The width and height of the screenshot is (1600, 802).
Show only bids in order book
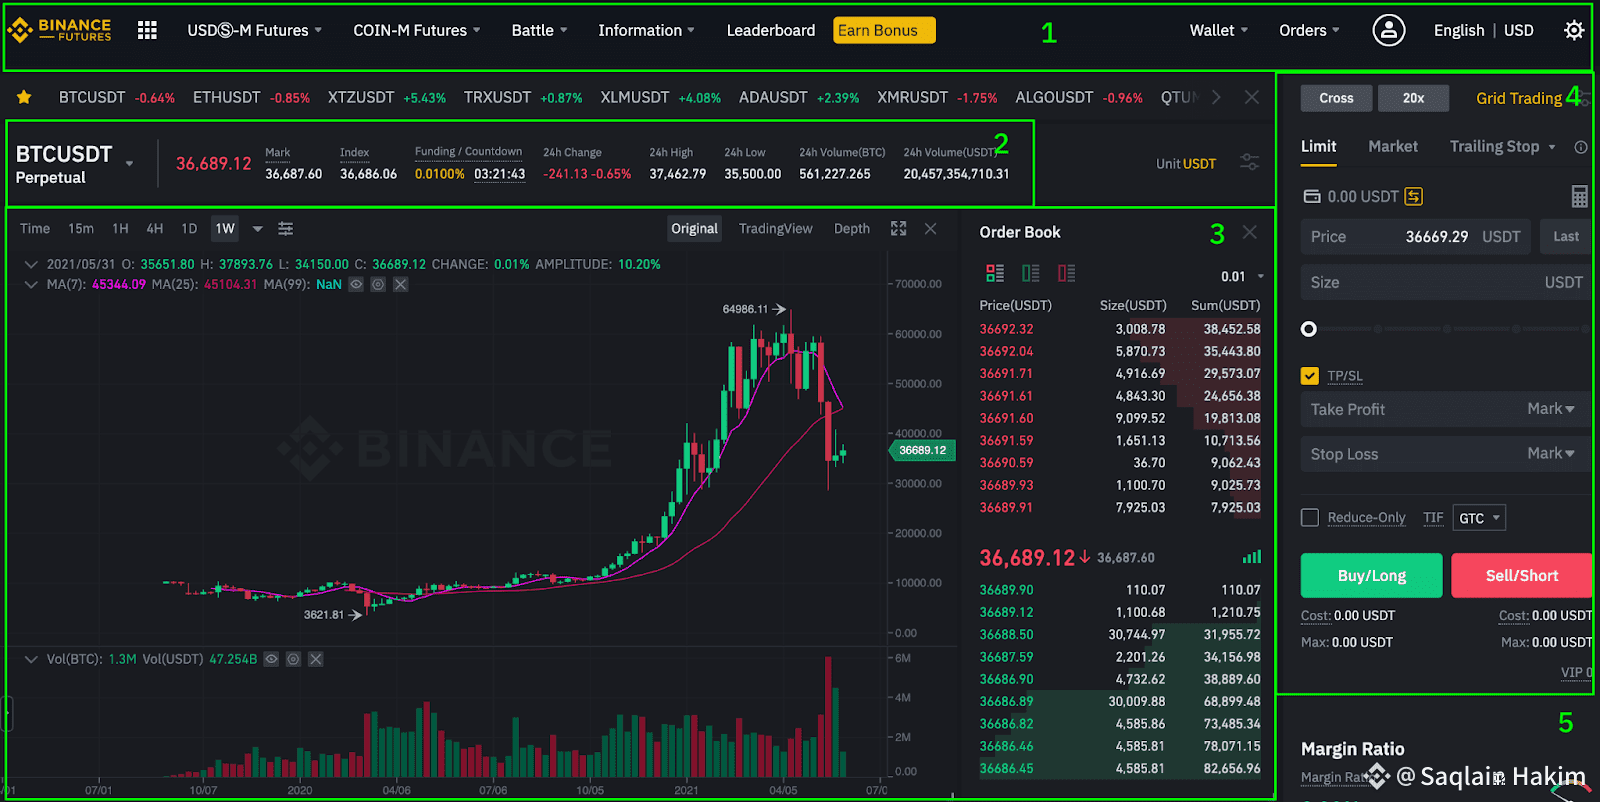[x=1031, y=273]
